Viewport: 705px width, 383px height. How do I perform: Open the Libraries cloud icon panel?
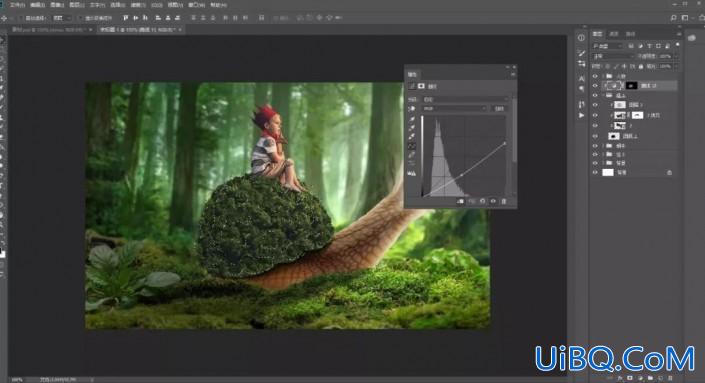(x=692, y=38)
